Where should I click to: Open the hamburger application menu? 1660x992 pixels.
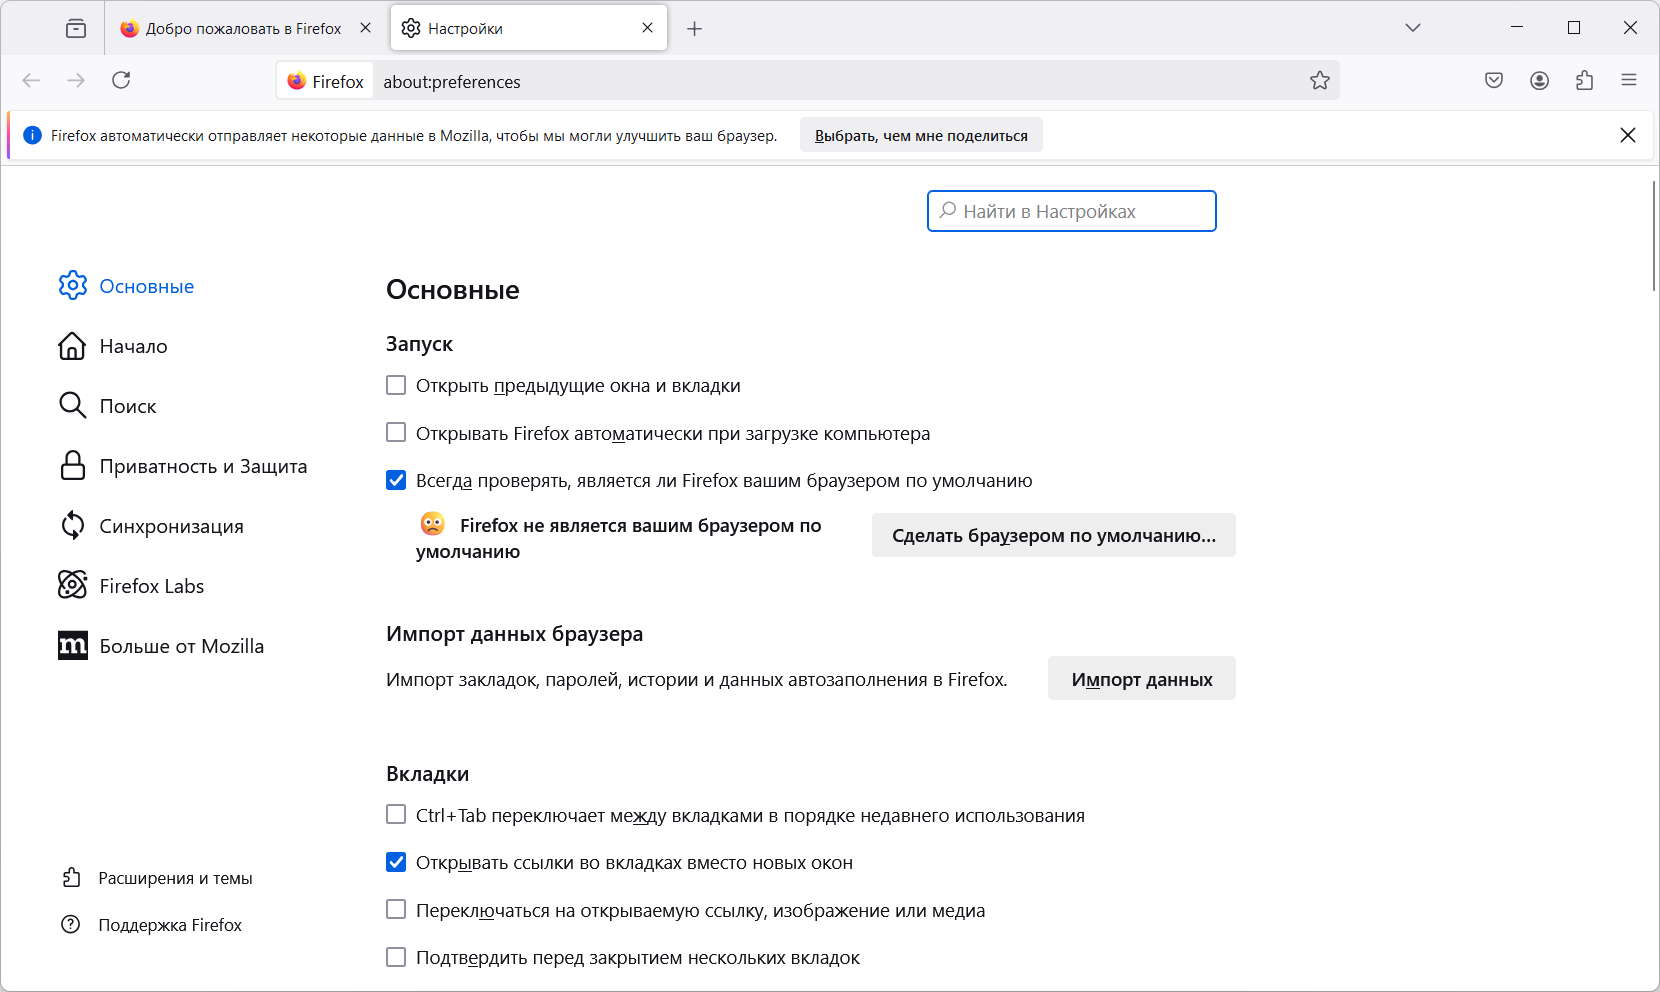1629,80
